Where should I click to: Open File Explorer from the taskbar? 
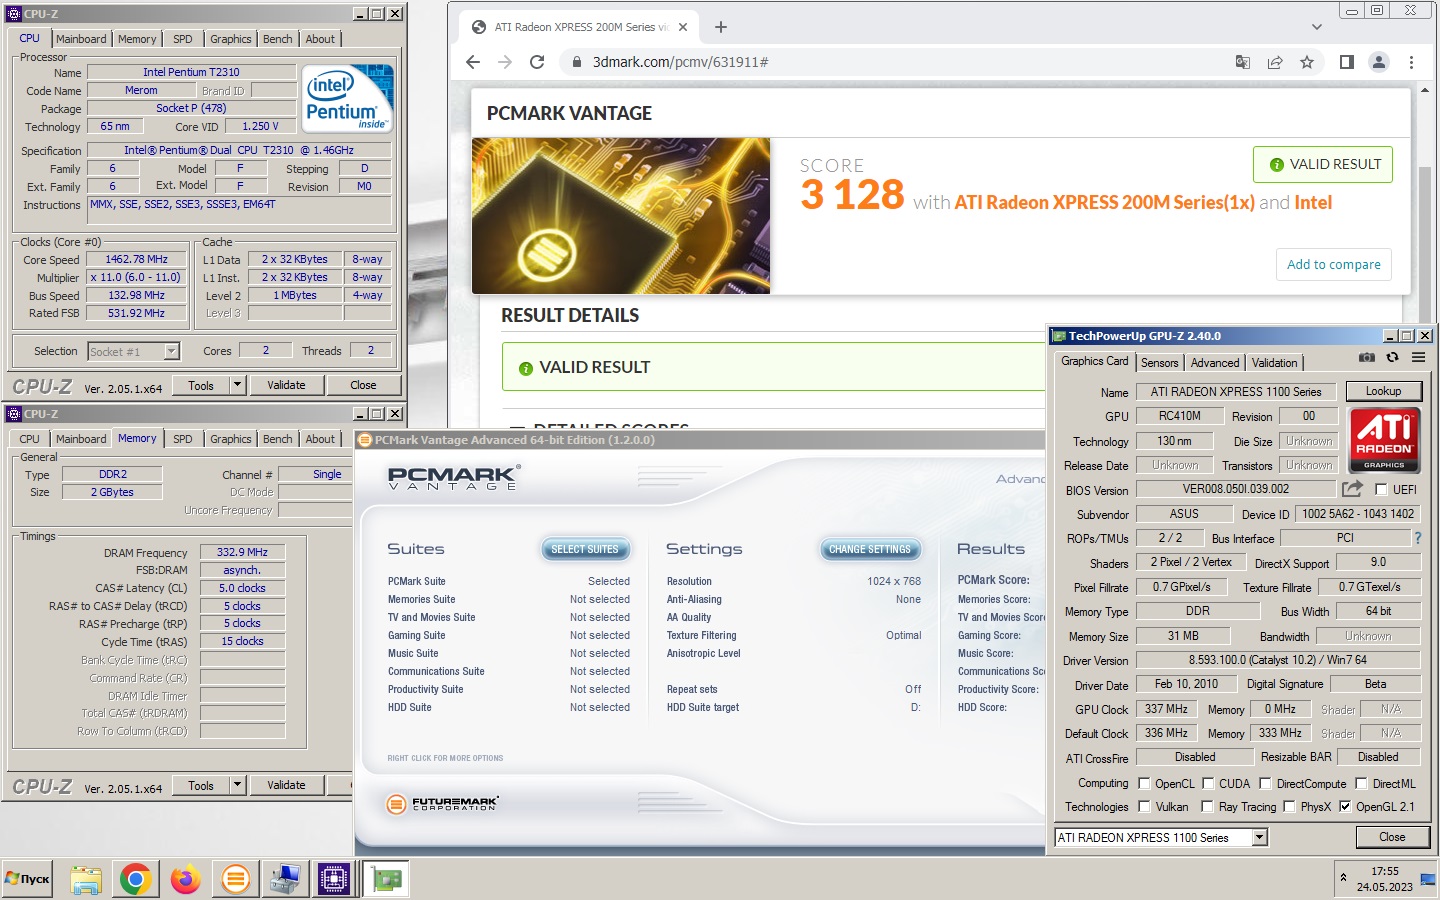(86, 879)
